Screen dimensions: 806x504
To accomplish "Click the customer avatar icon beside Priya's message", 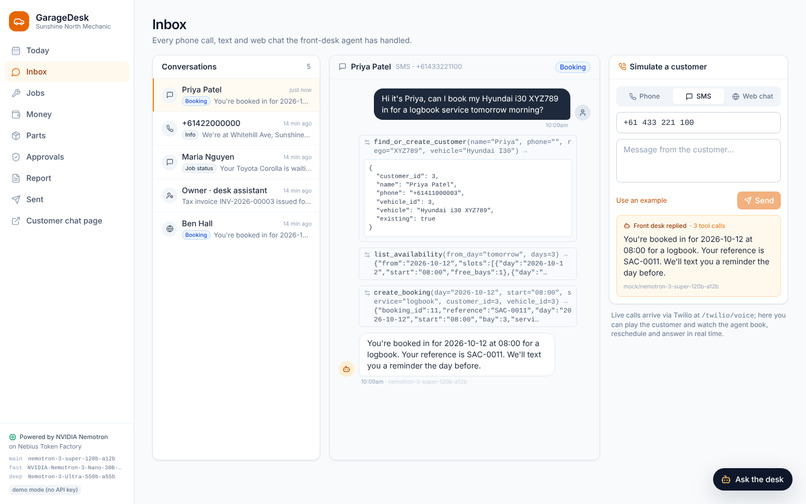I will [x=582, y=113].
